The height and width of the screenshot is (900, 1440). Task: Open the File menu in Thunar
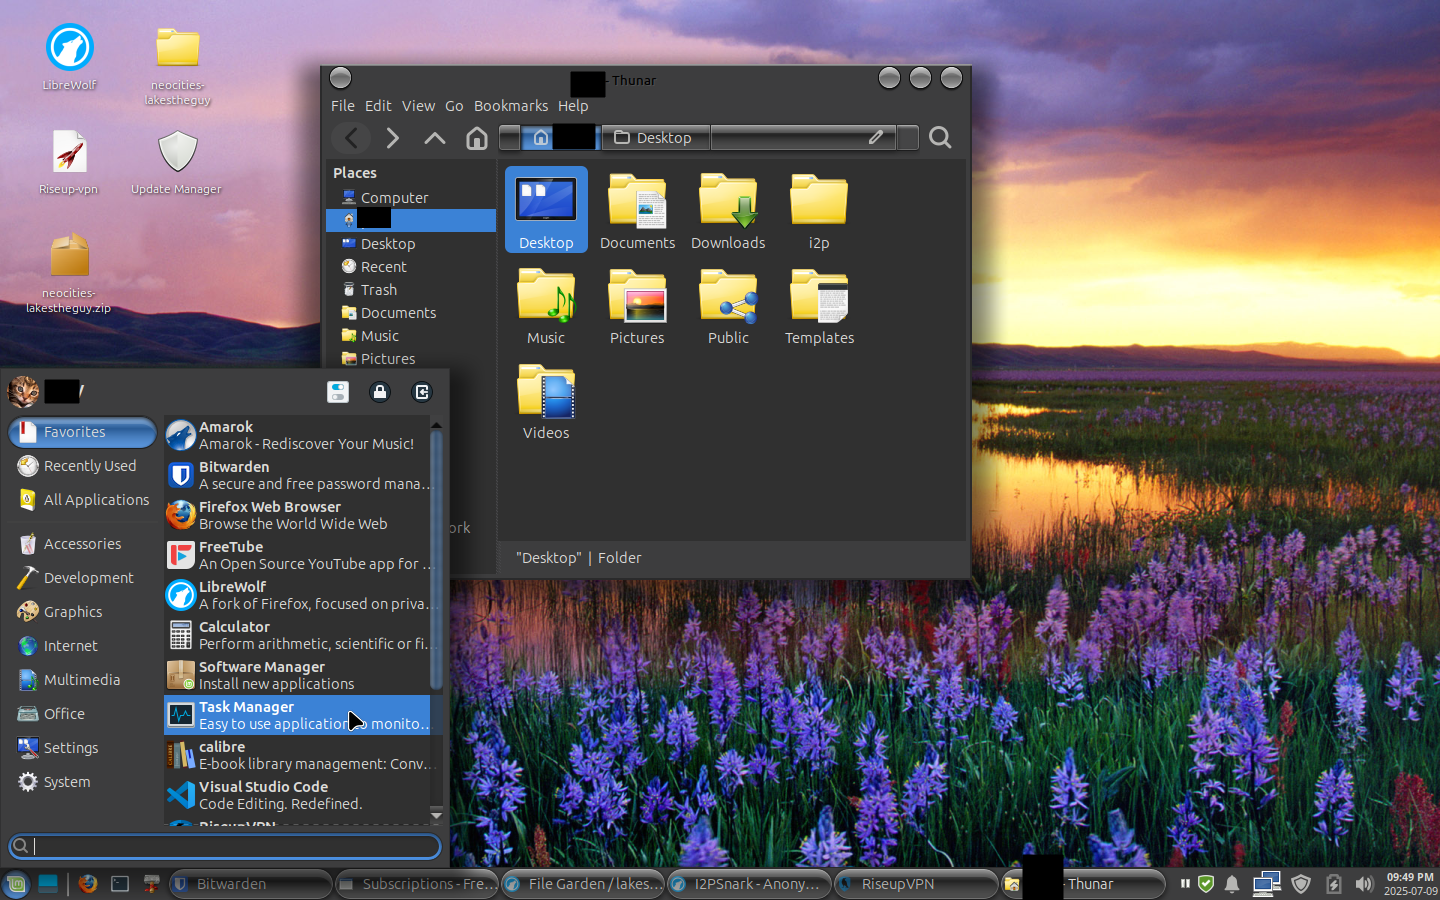(x=343, y=106)
